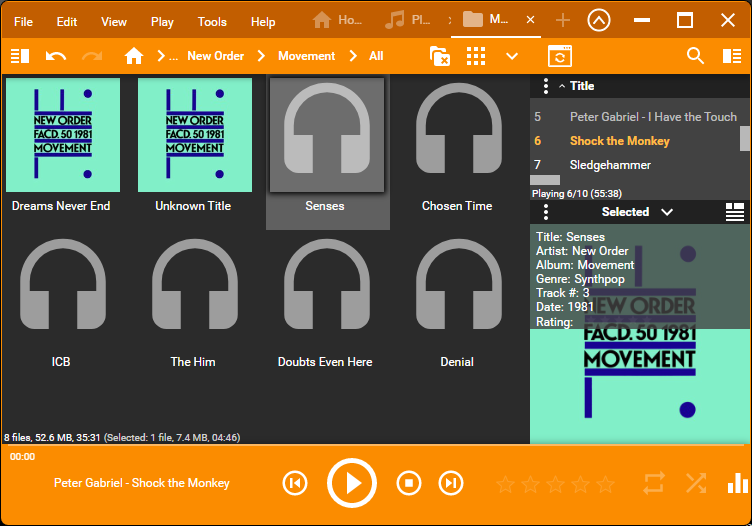Toggle shuffle playback
752x526 pixels.
coord(696,484)
